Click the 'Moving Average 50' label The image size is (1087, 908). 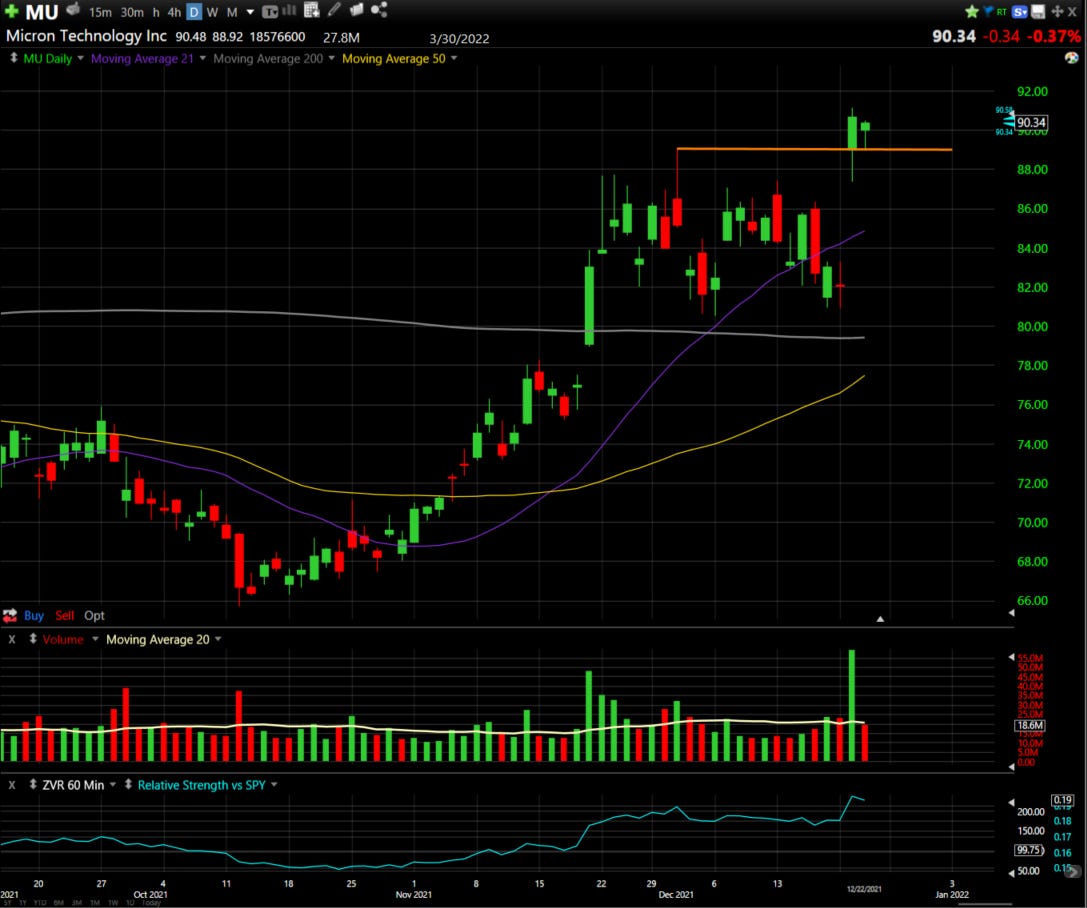point(394,59)
